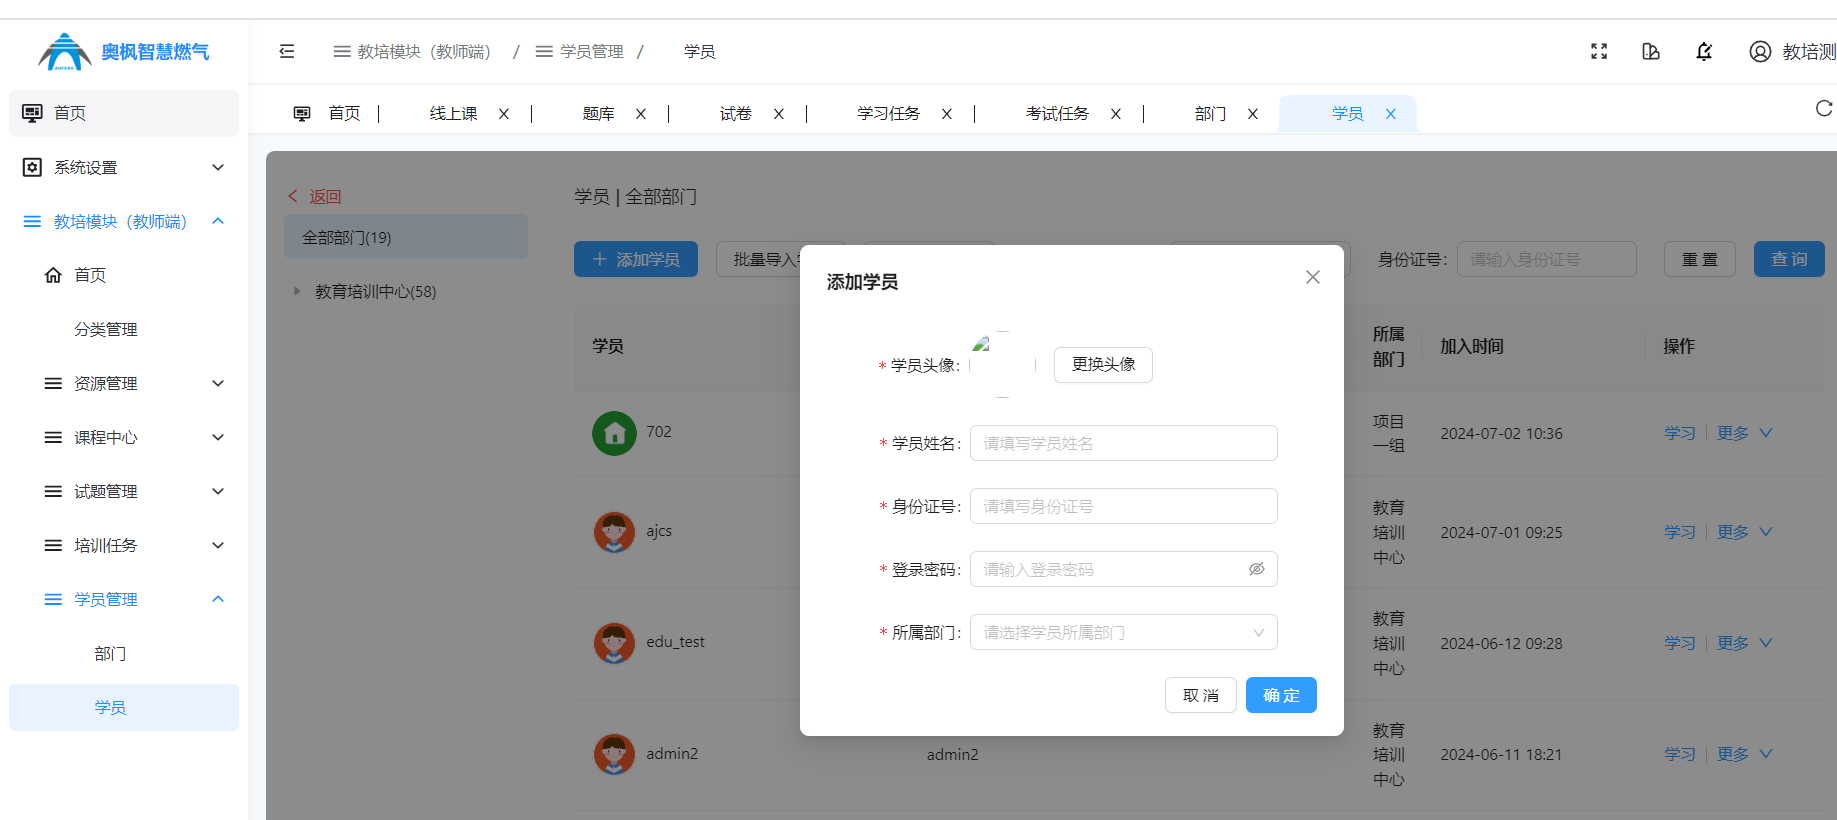Close the 题库 tab

click(x=641, y=114)
